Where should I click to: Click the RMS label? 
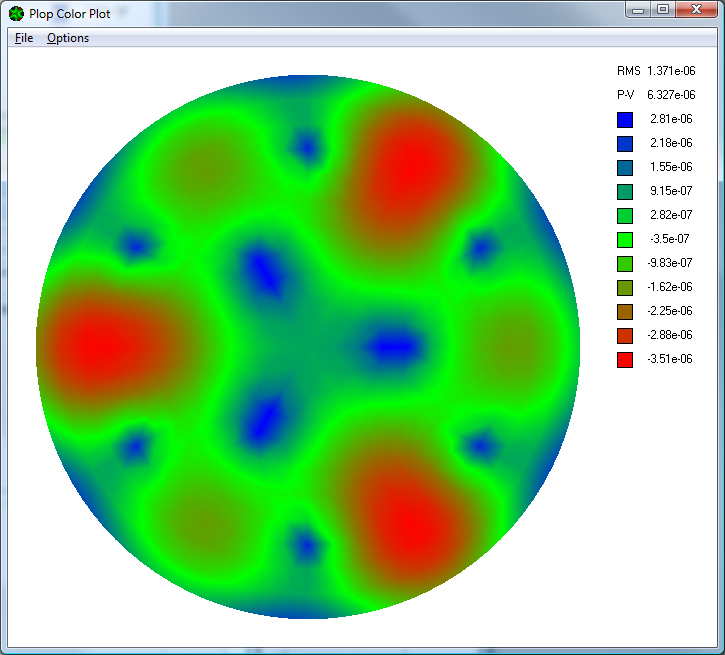628,71
